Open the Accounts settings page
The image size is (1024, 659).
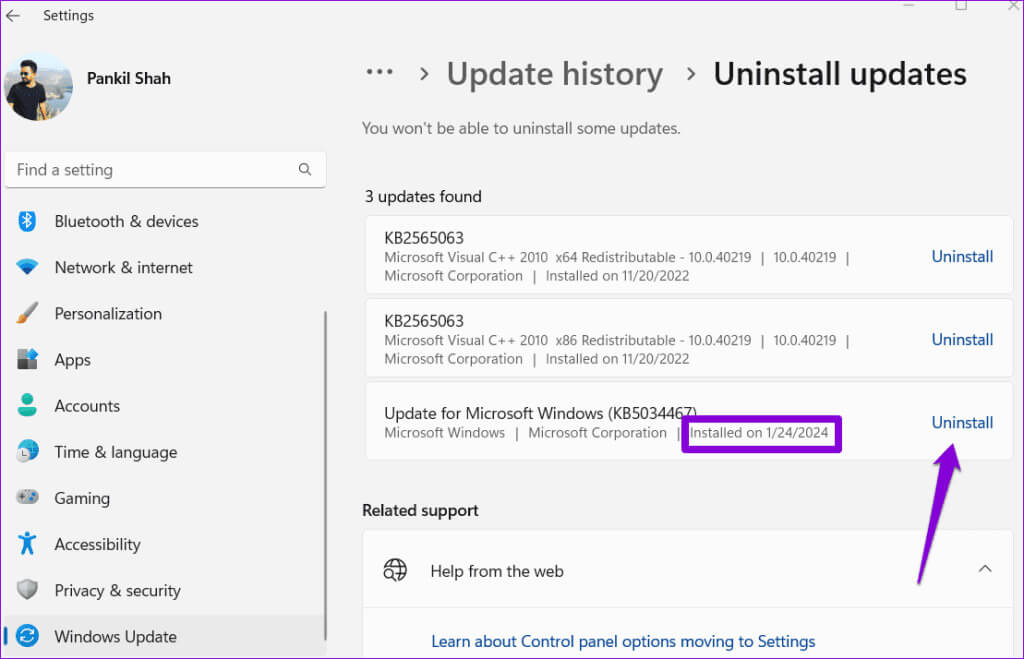pyautogui.click(x=88, y=406)
